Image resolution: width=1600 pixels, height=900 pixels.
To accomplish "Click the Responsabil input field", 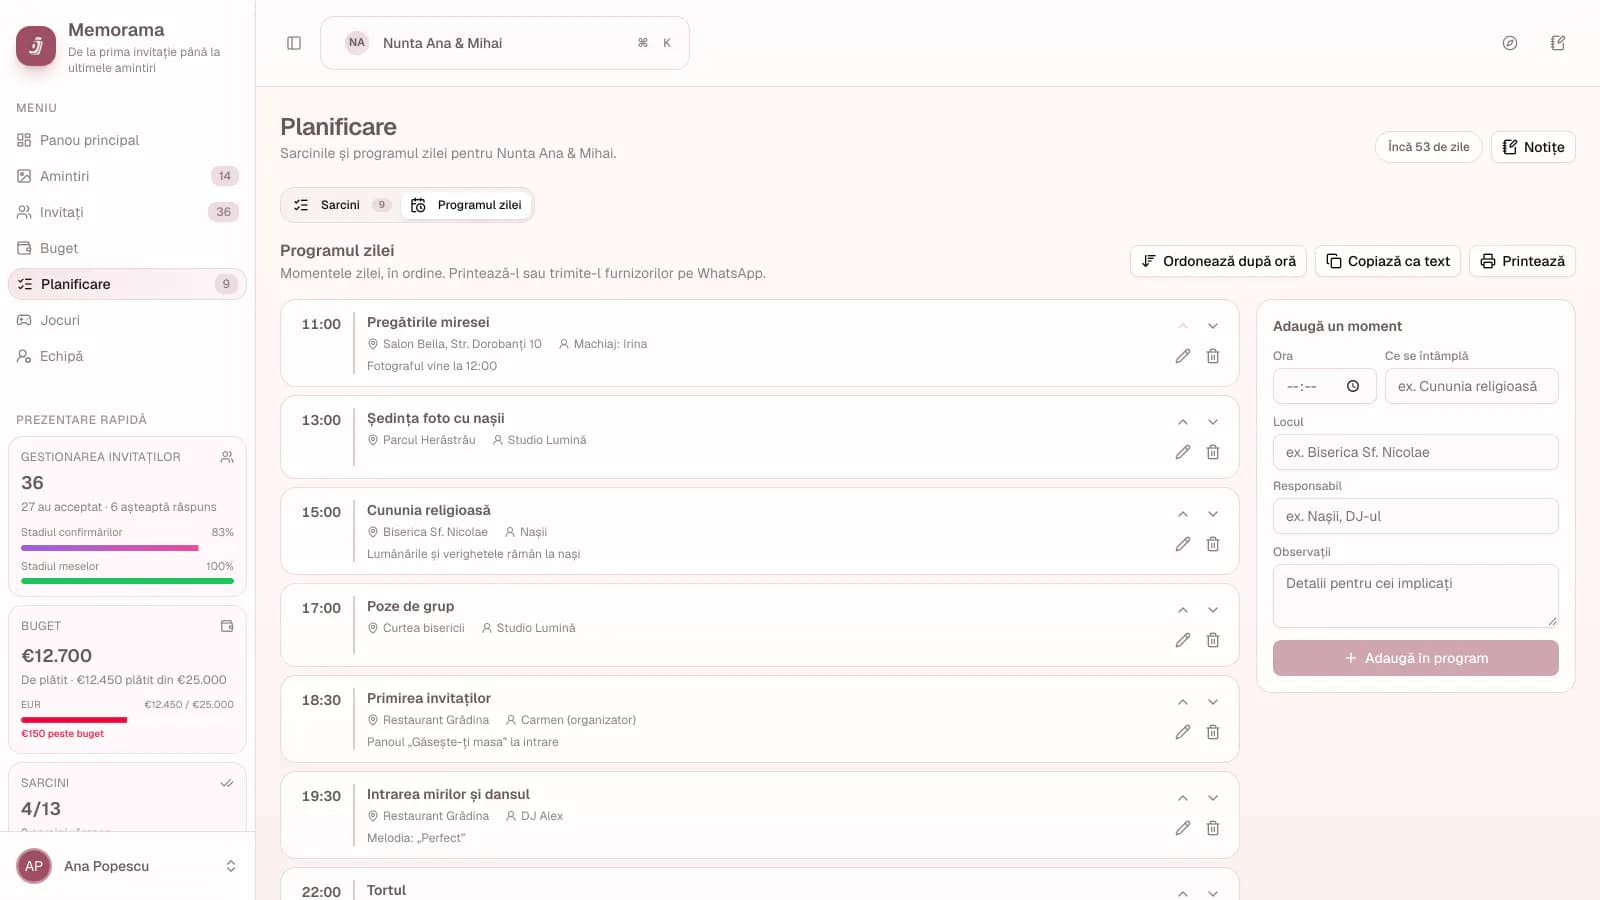I will (x=1416, y=516).
